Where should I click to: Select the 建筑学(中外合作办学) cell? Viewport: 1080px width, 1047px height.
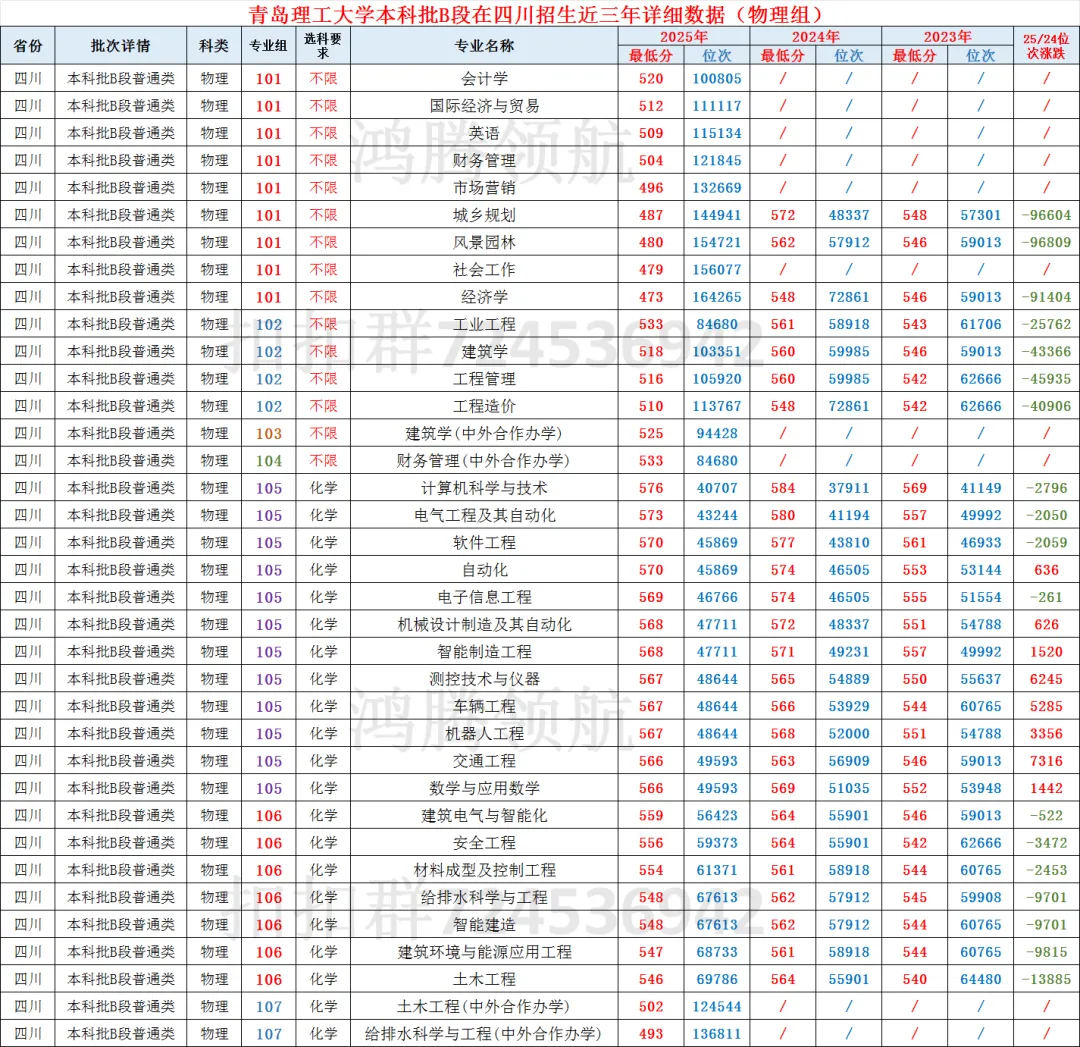coord(484,433)
